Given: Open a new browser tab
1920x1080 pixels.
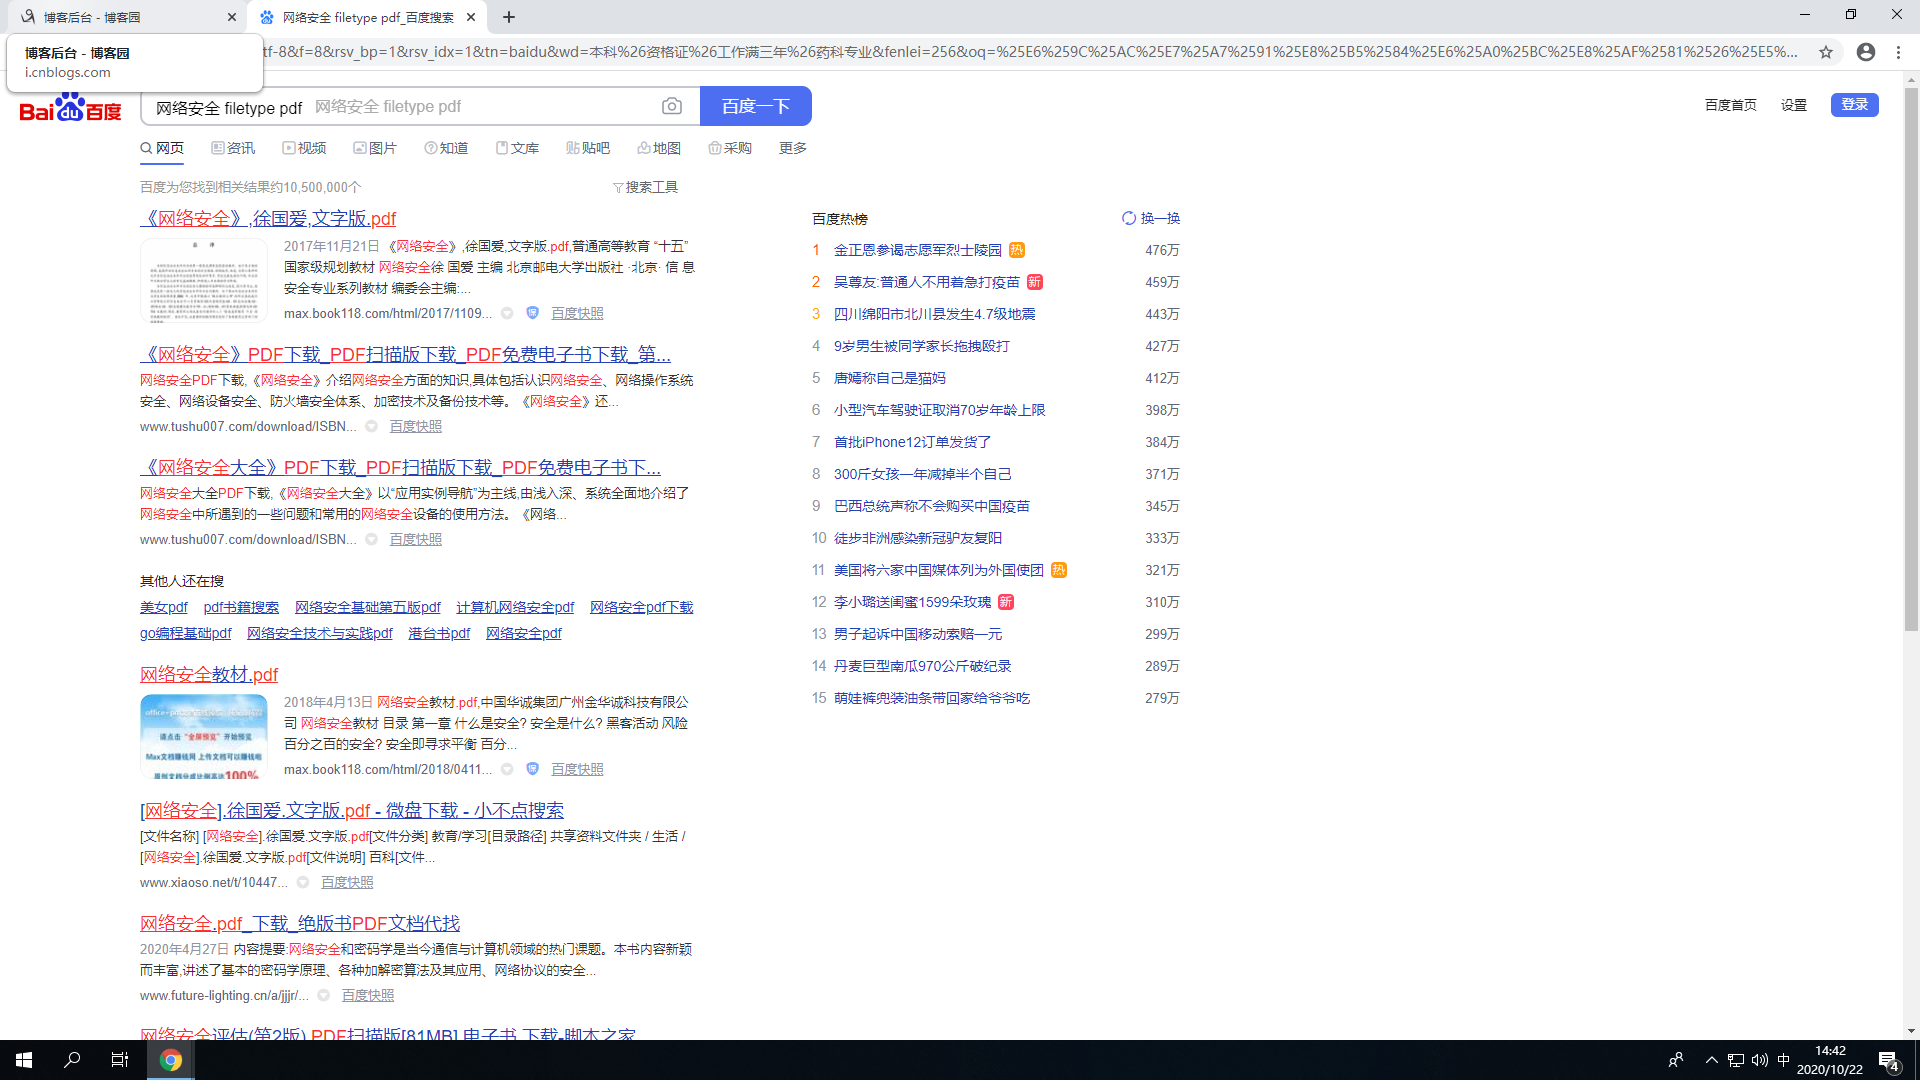Looking at the screenshot, I should coord(509,17).
